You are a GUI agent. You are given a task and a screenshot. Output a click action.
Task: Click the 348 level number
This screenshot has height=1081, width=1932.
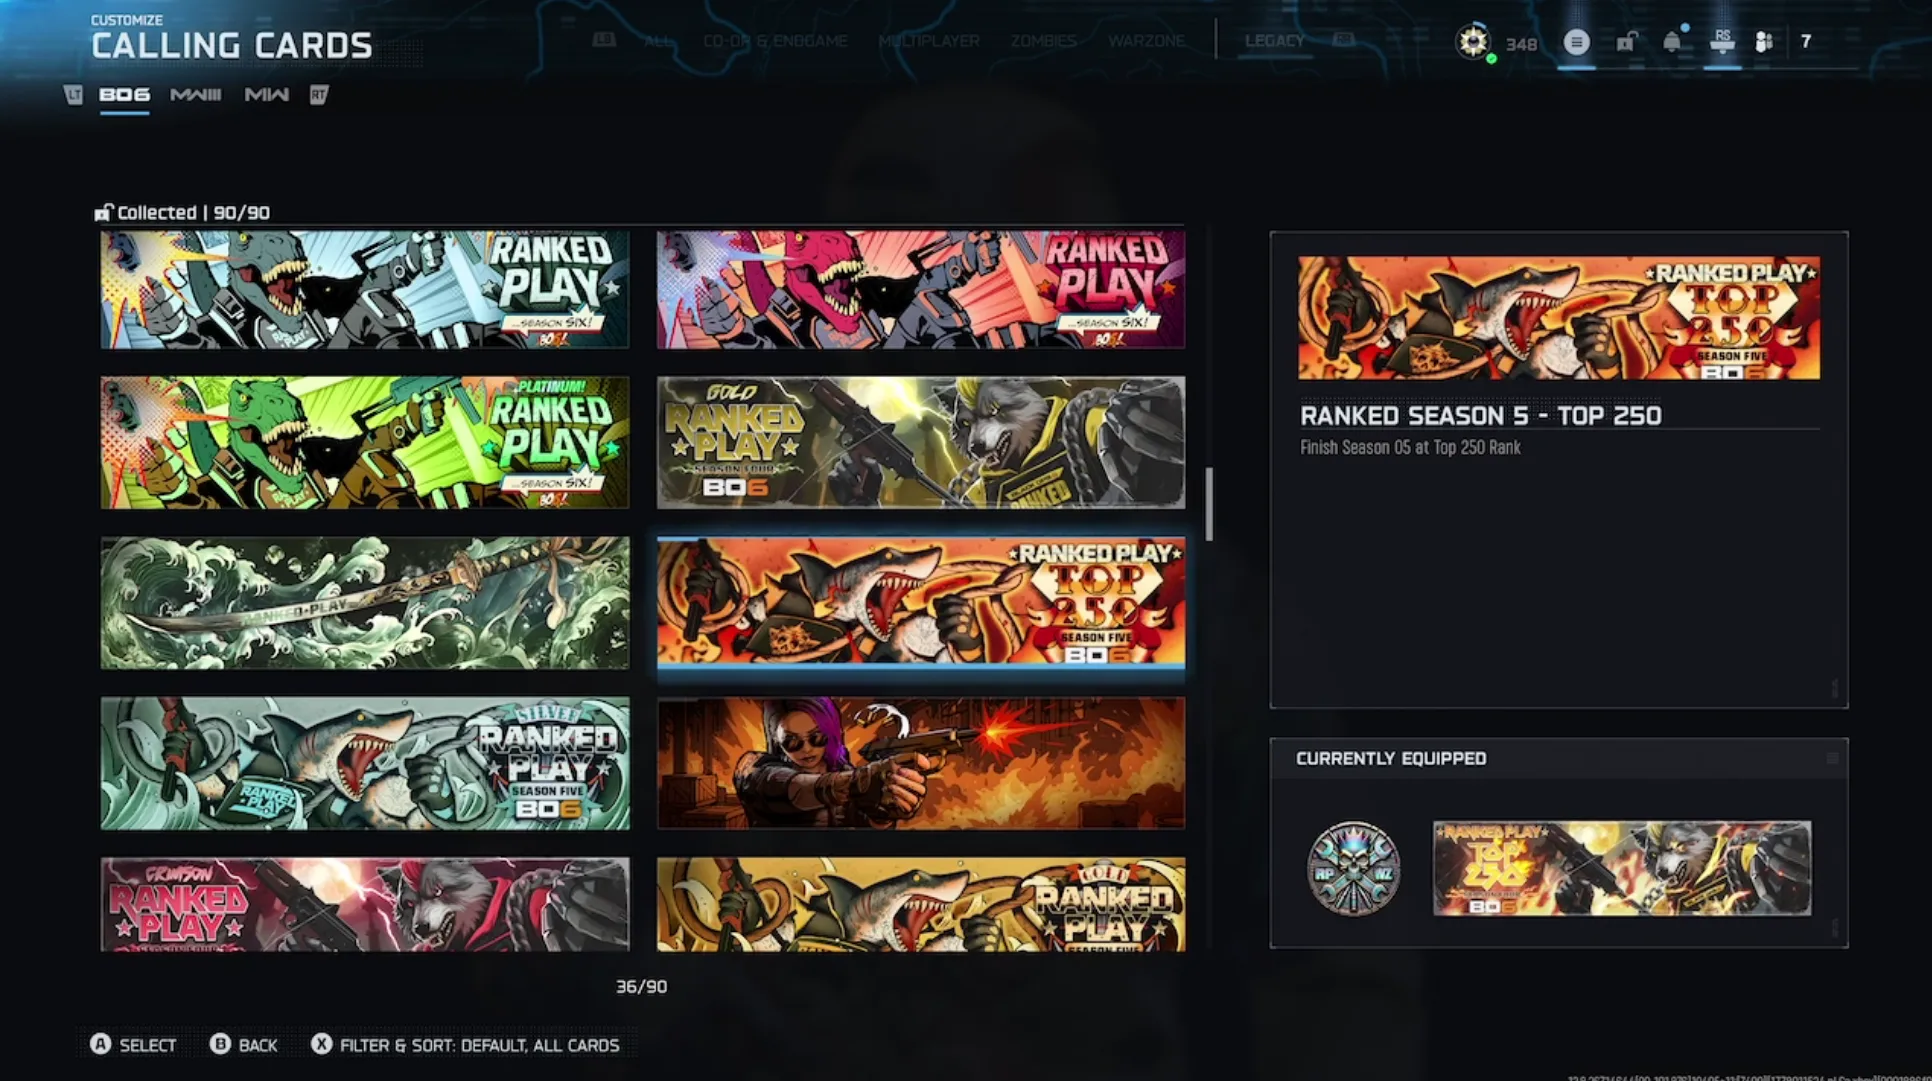1521,44
